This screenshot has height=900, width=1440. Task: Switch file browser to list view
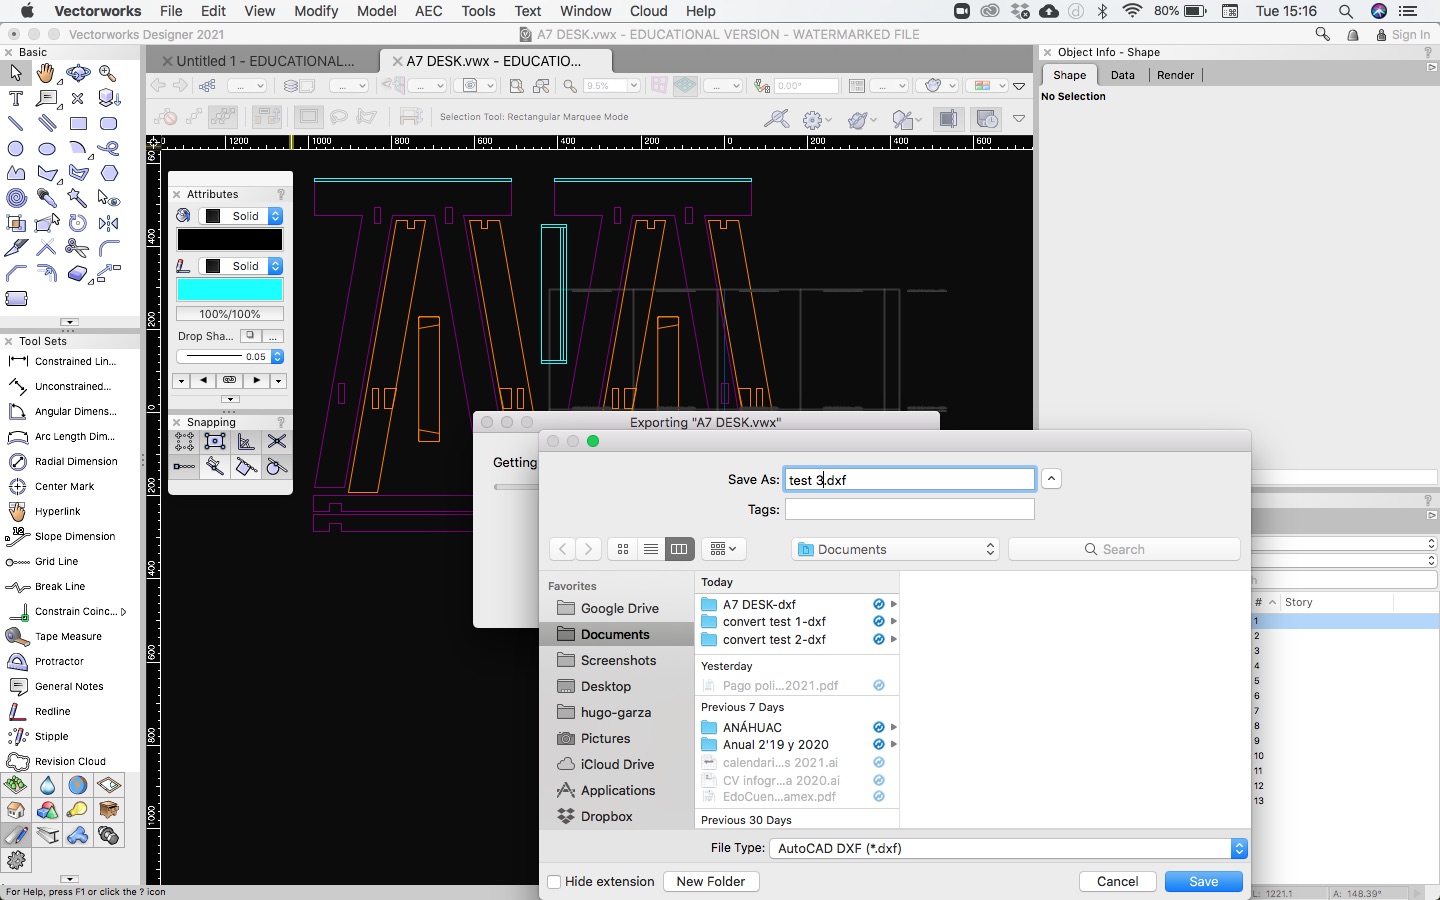(x=651, y=549)
